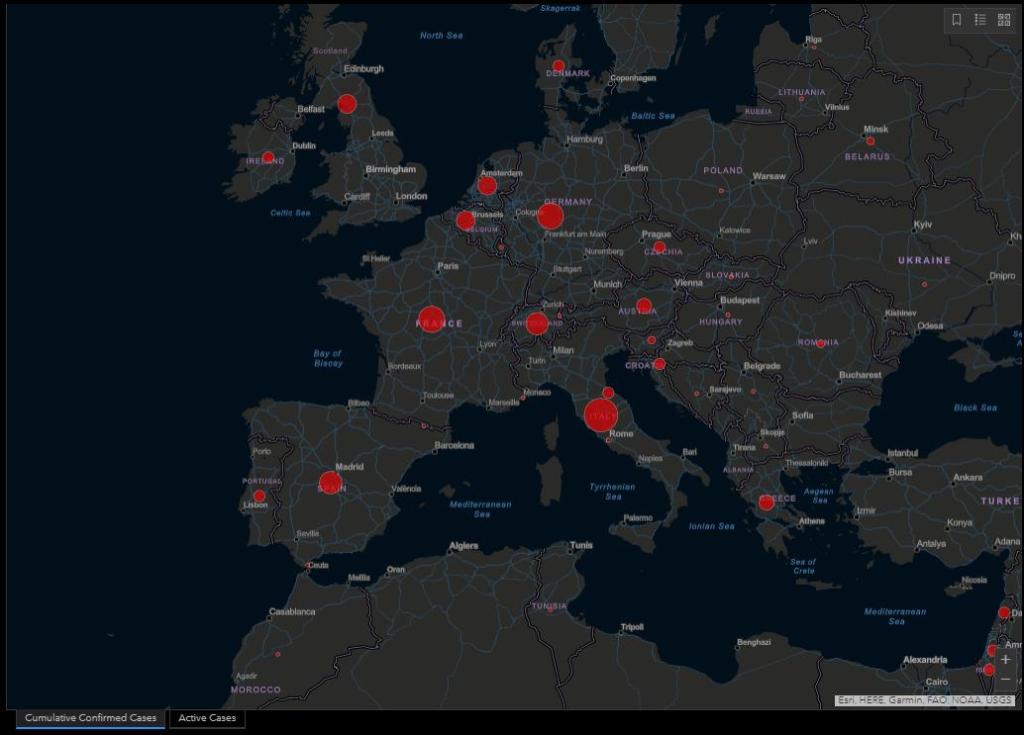Select the red marker near Amsterdam
The height and width of the screenshot is (735, 1024).
coord(487,185)
